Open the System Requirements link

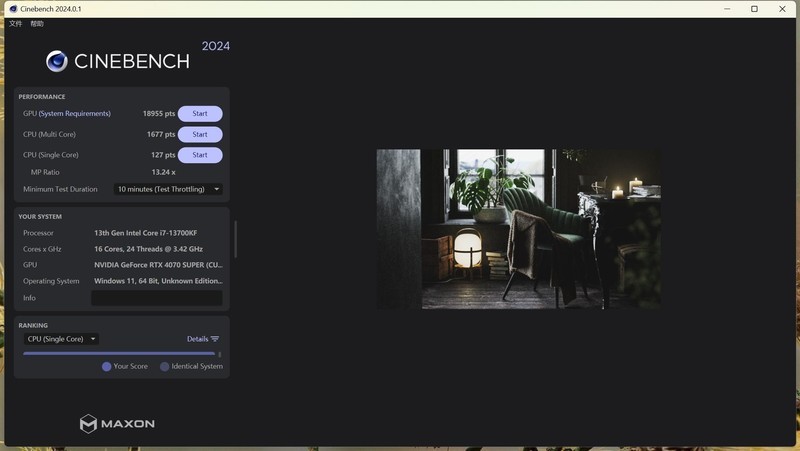coord(74,114)
